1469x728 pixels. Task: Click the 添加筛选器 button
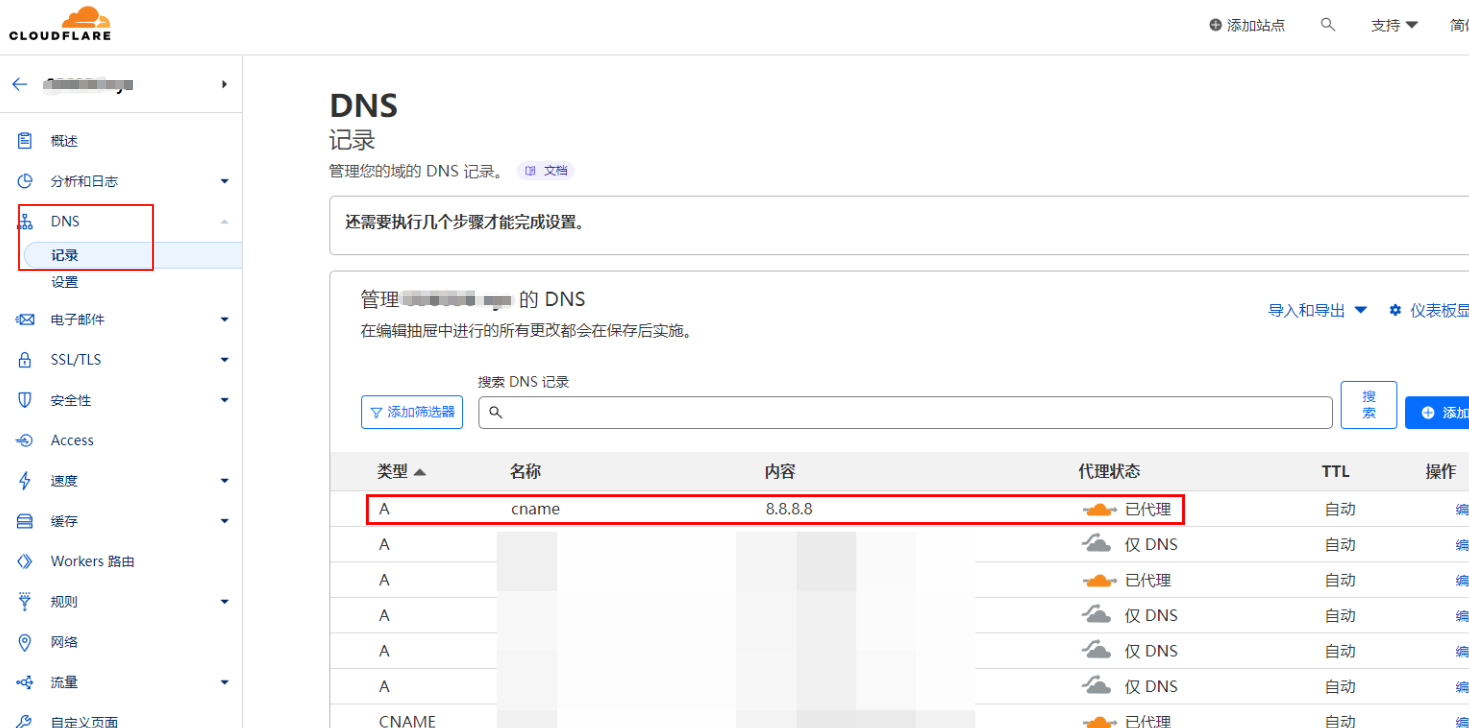tap(412, 412)
